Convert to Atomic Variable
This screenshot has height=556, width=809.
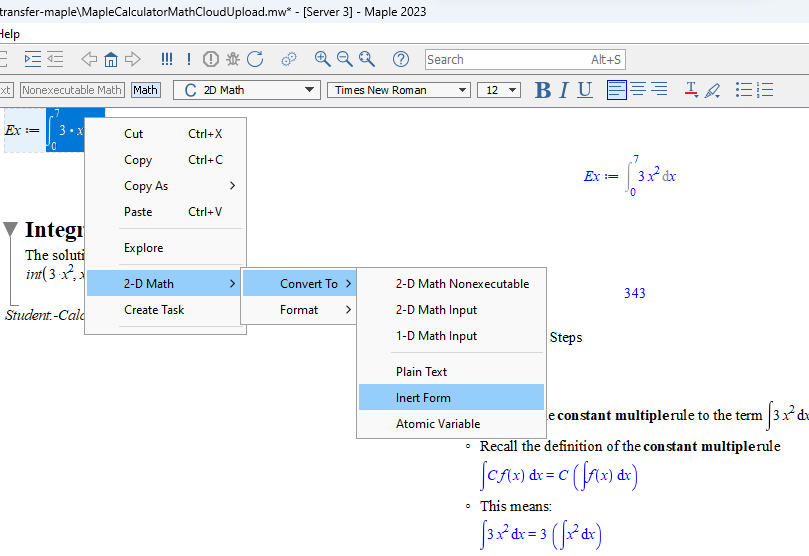click(451, 423)
